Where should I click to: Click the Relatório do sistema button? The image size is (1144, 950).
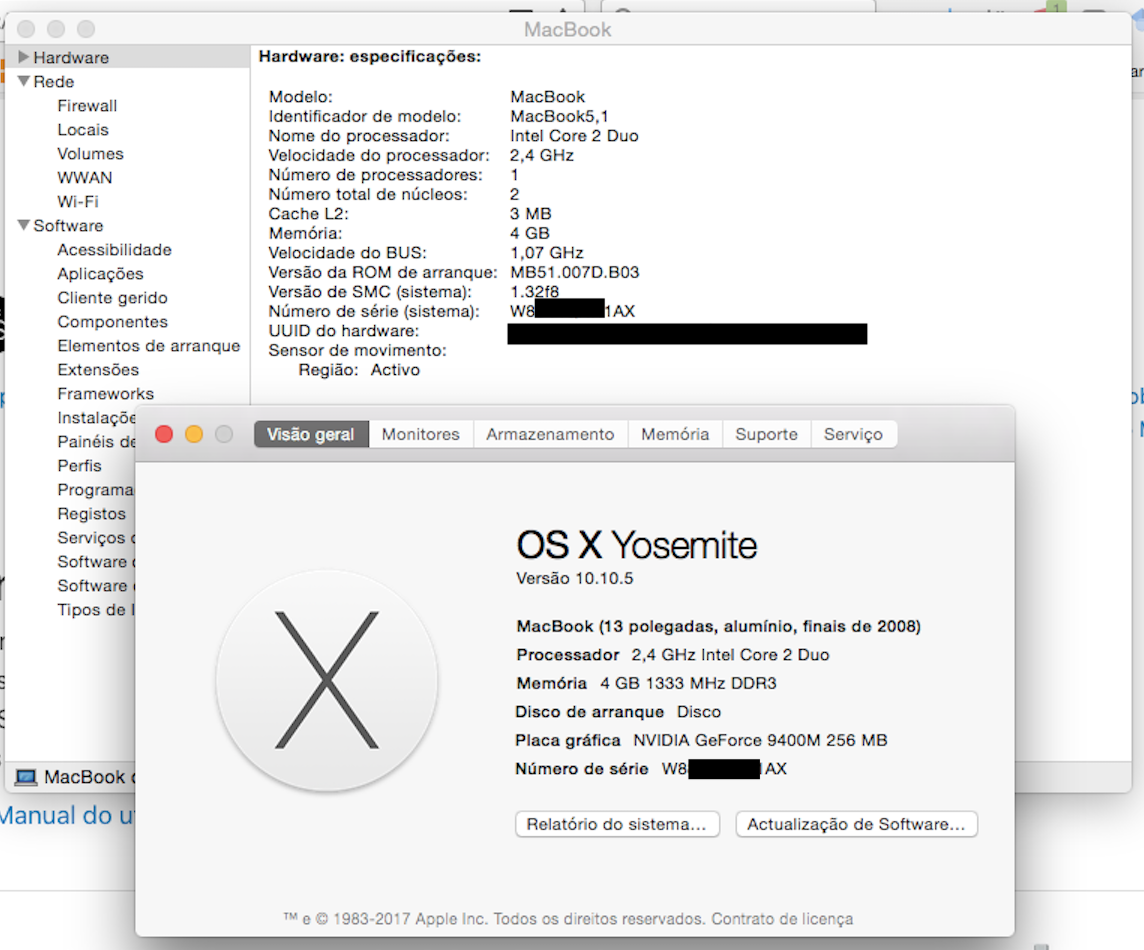pos(617,825)
